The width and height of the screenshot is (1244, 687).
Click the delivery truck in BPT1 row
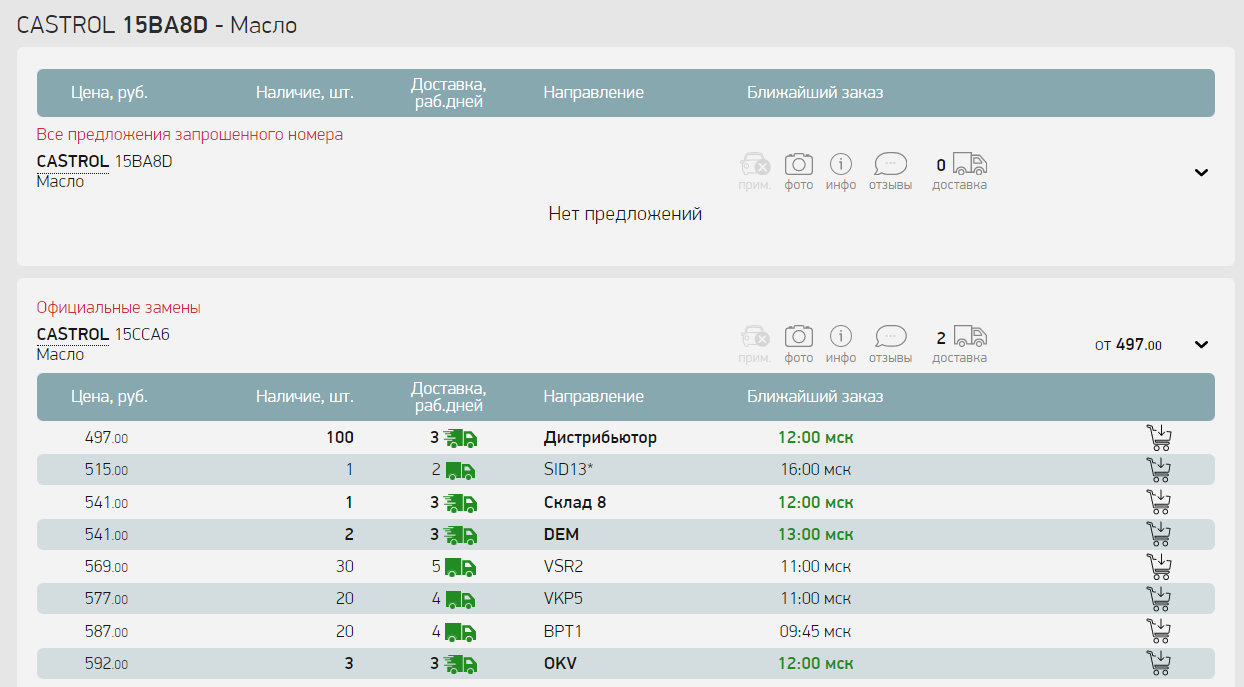click(x=461, y=631)
